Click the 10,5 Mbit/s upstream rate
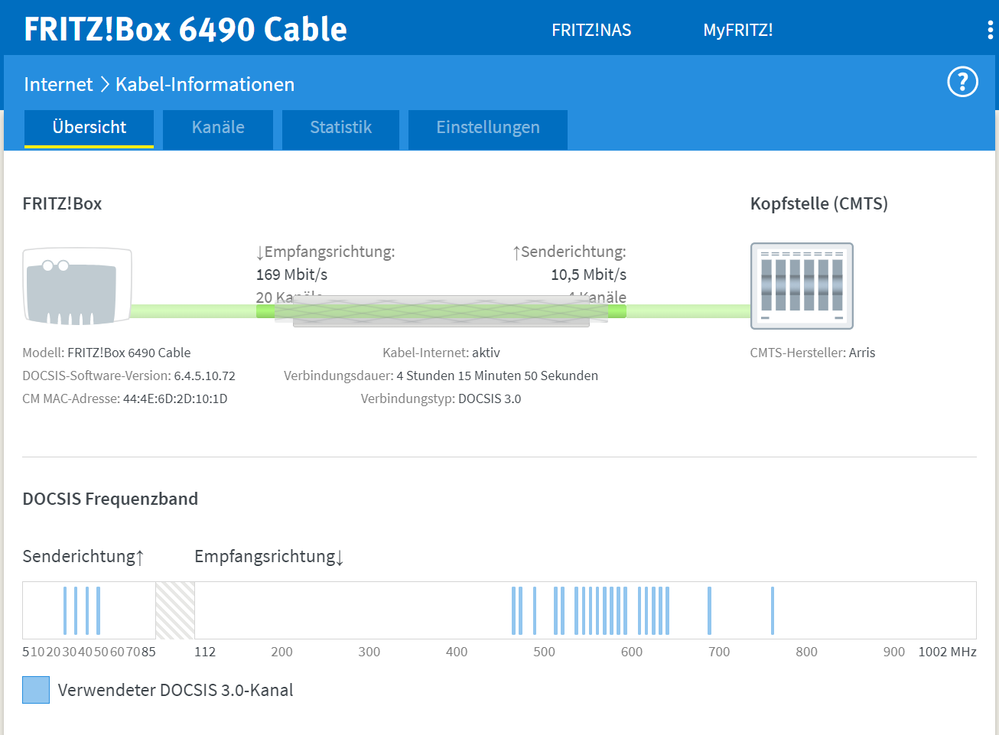The width and height of the screenshot is (999, 735). 589,275
